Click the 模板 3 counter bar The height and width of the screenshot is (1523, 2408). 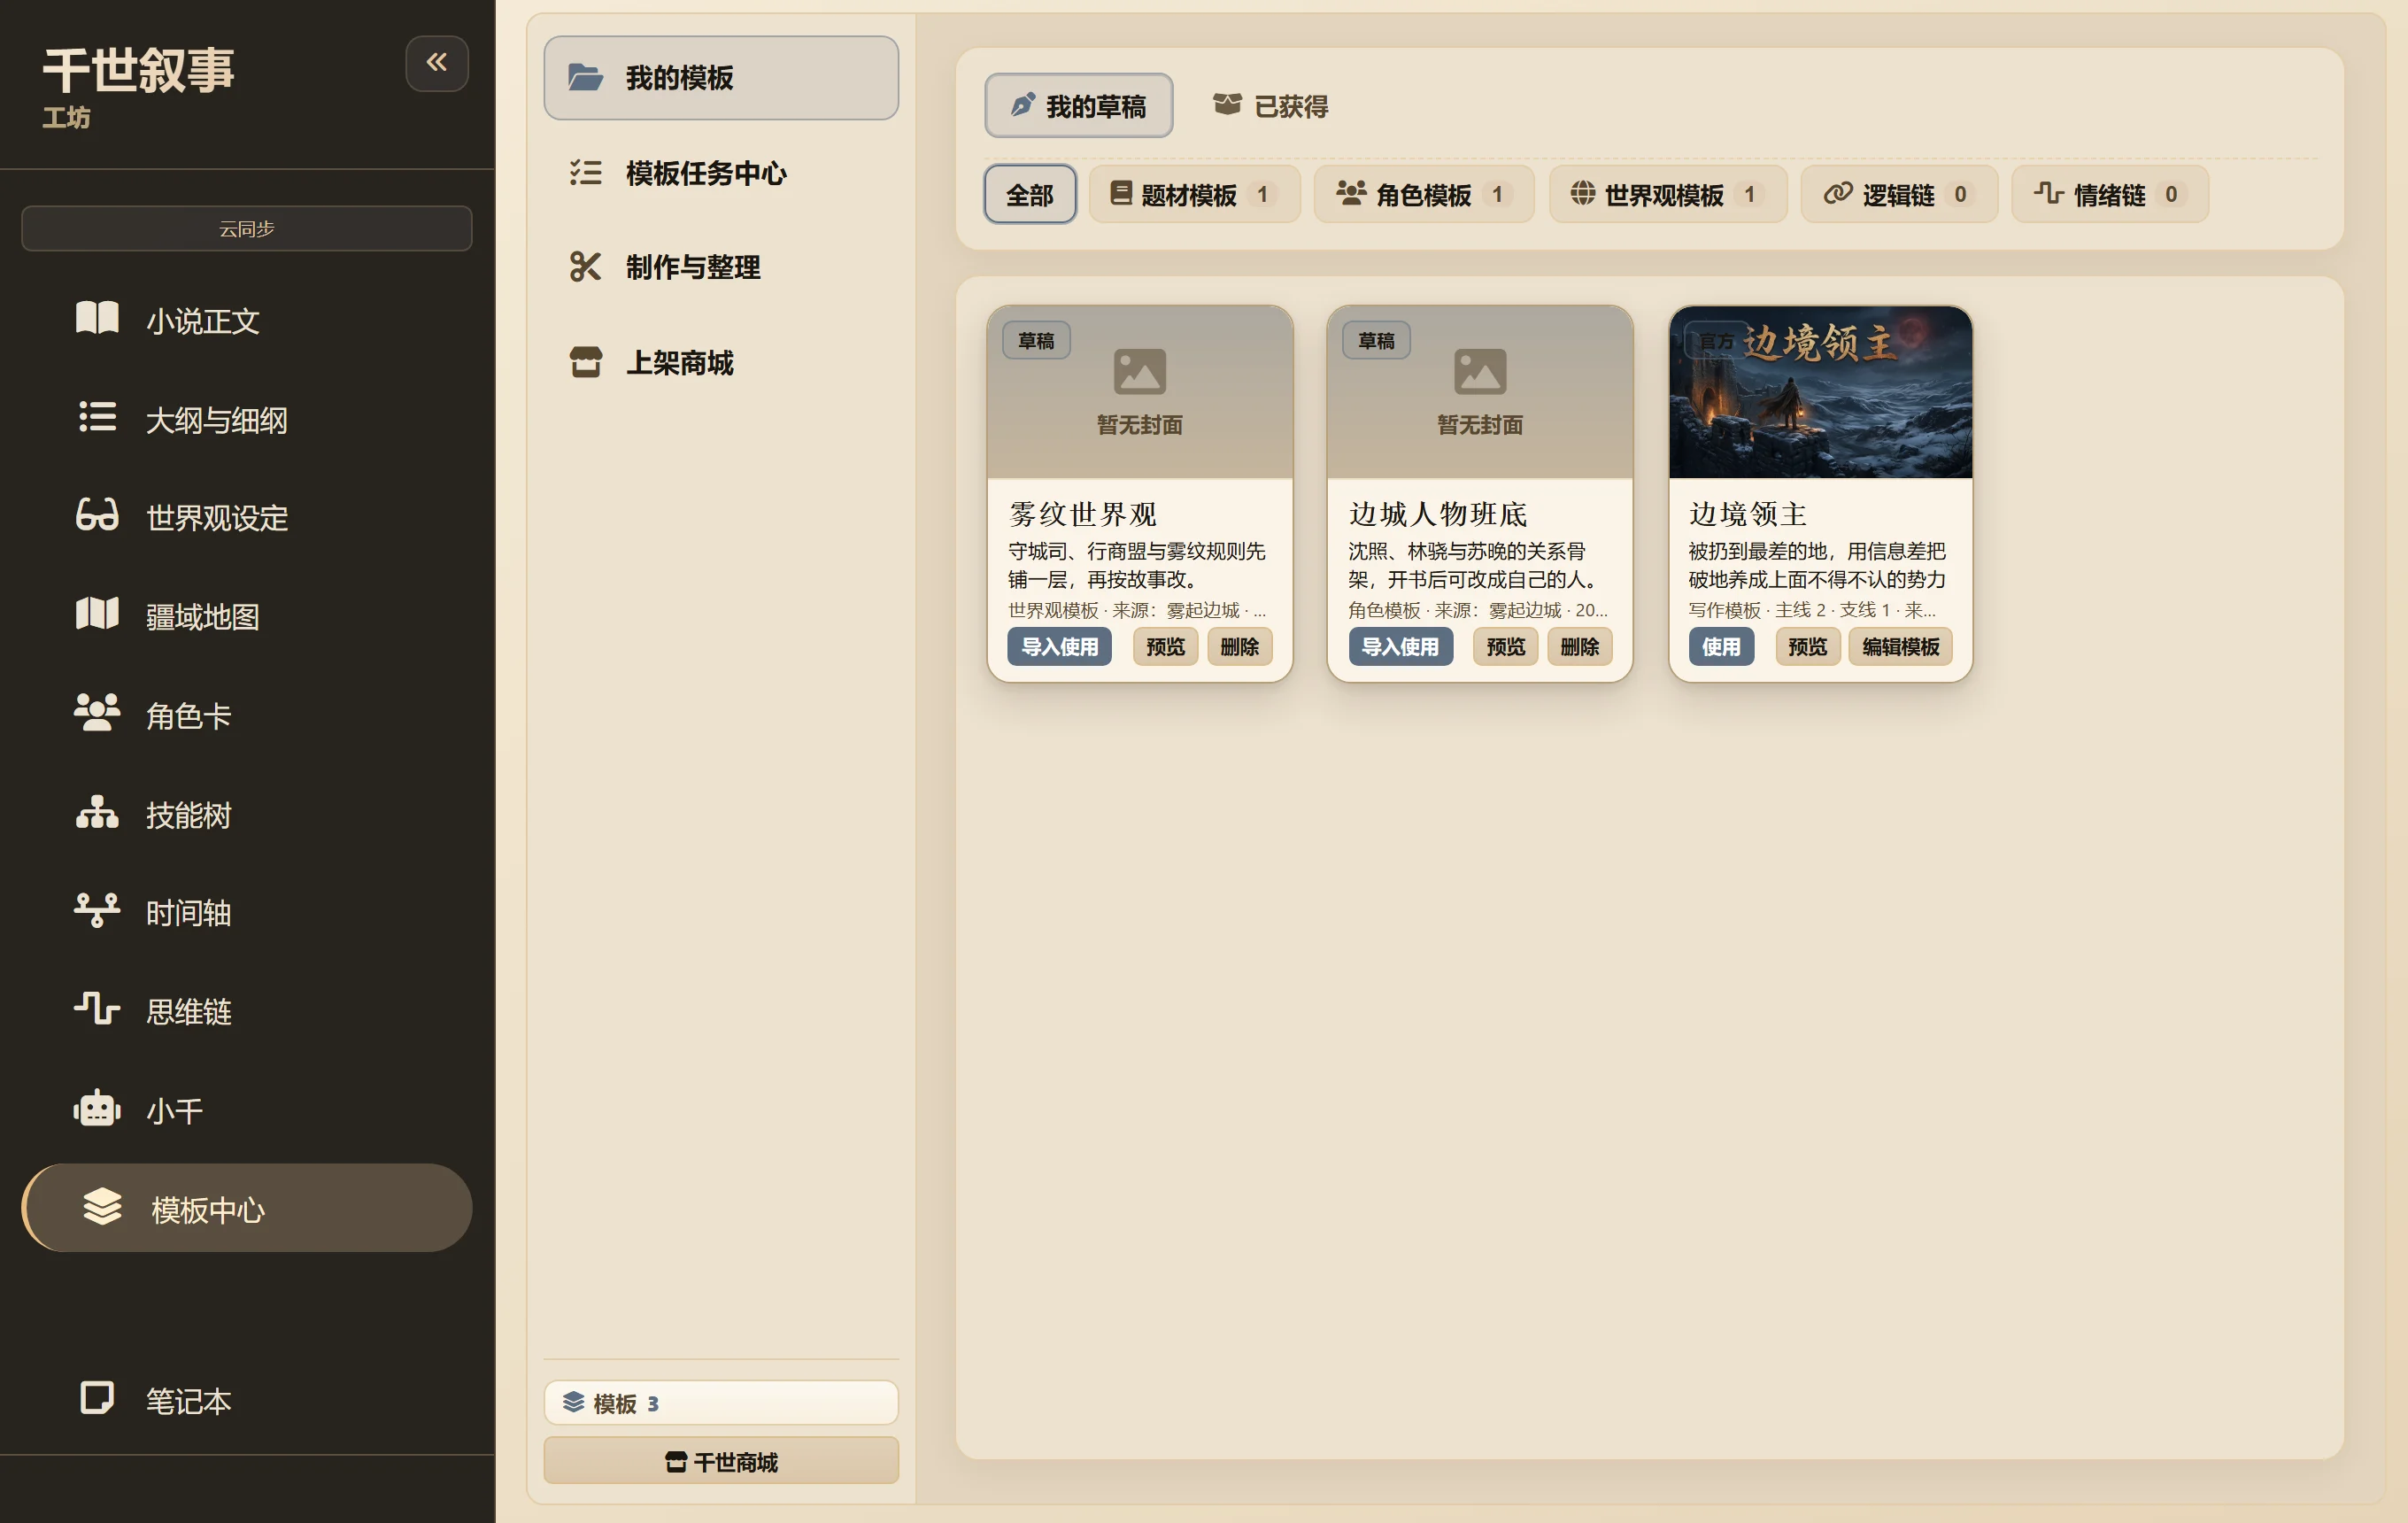pyautogui.click(x=721, y=1402)
